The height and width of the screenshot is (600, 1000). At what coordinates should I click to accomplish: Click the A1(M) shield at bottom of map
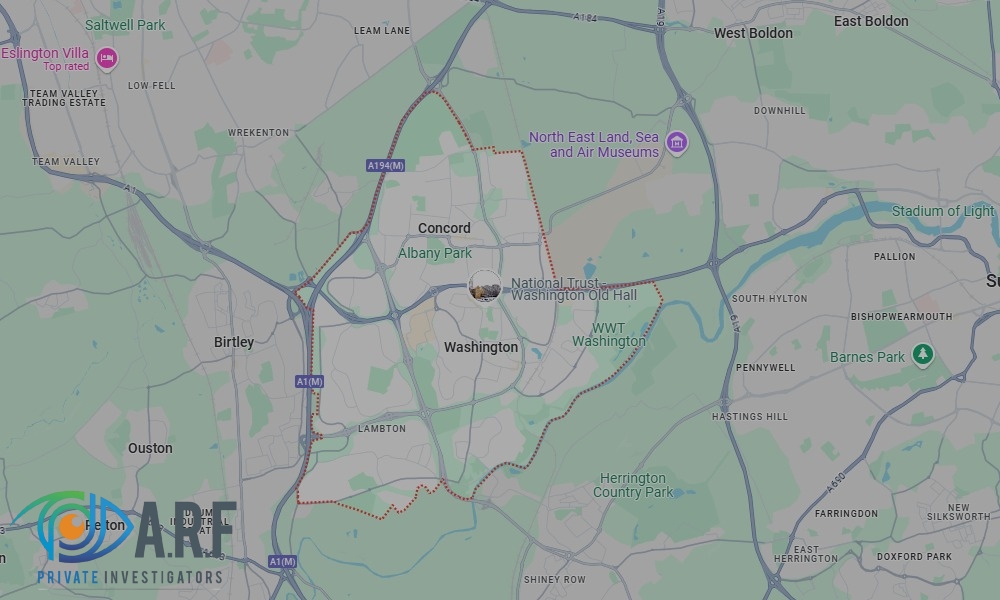click(x=282, y=562)
